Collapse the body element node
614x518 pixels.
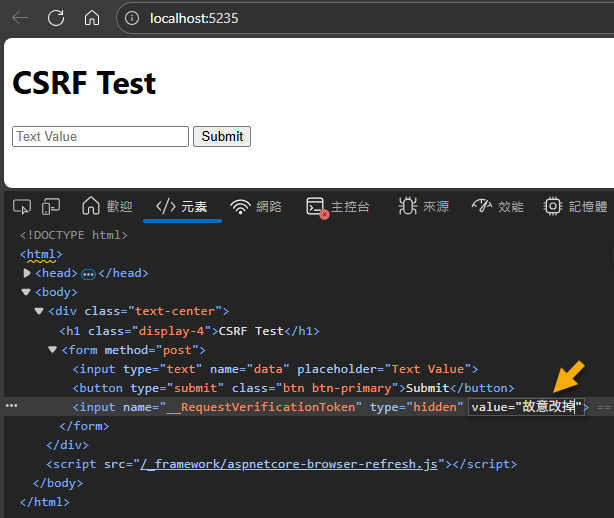click(x=27, y=292)
